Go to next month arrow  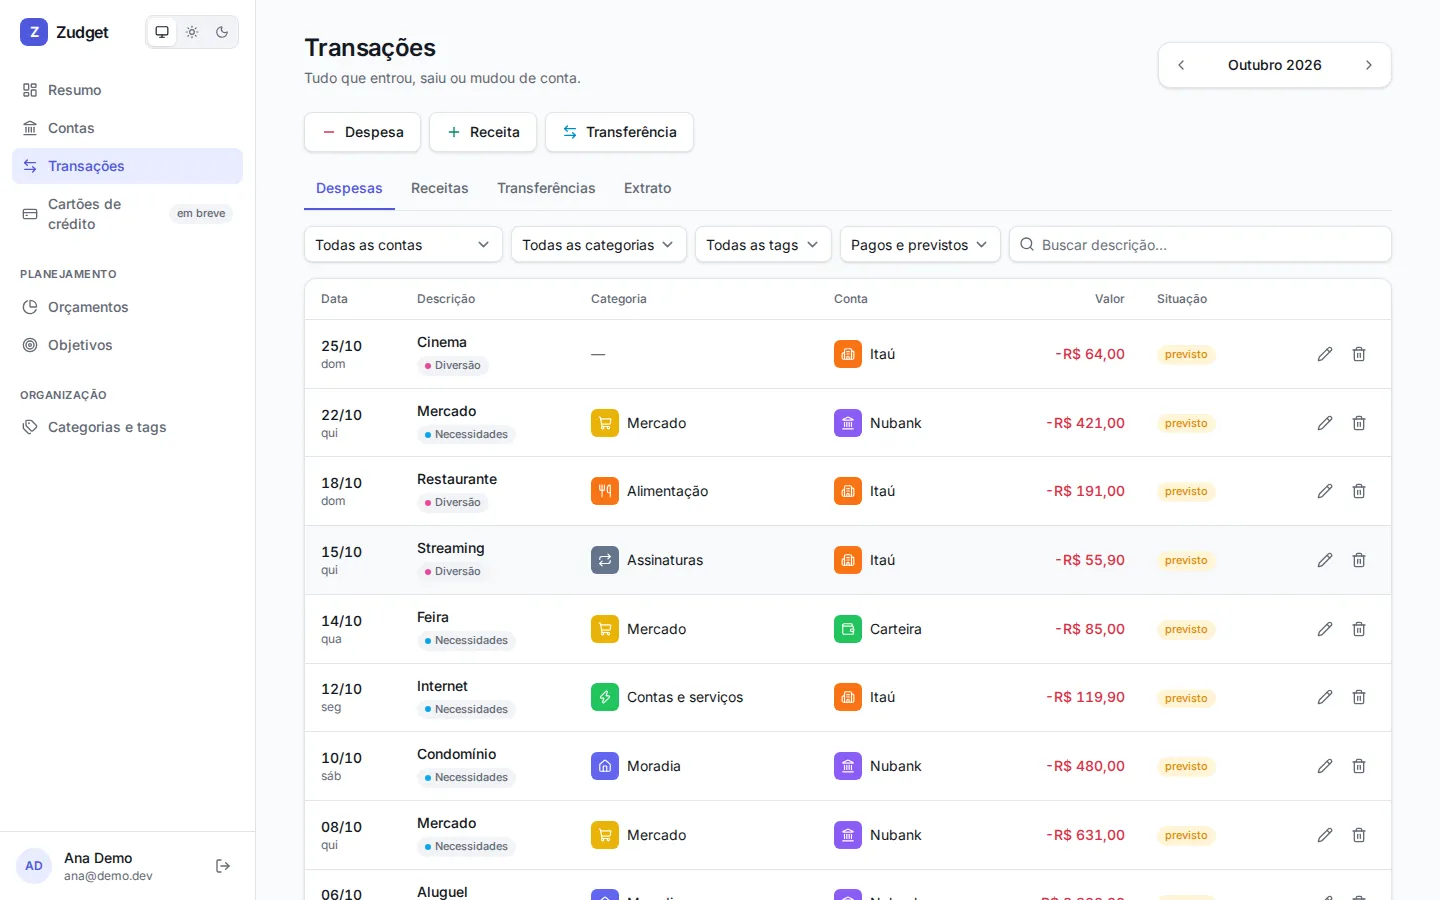click(x=1369, y=65)
